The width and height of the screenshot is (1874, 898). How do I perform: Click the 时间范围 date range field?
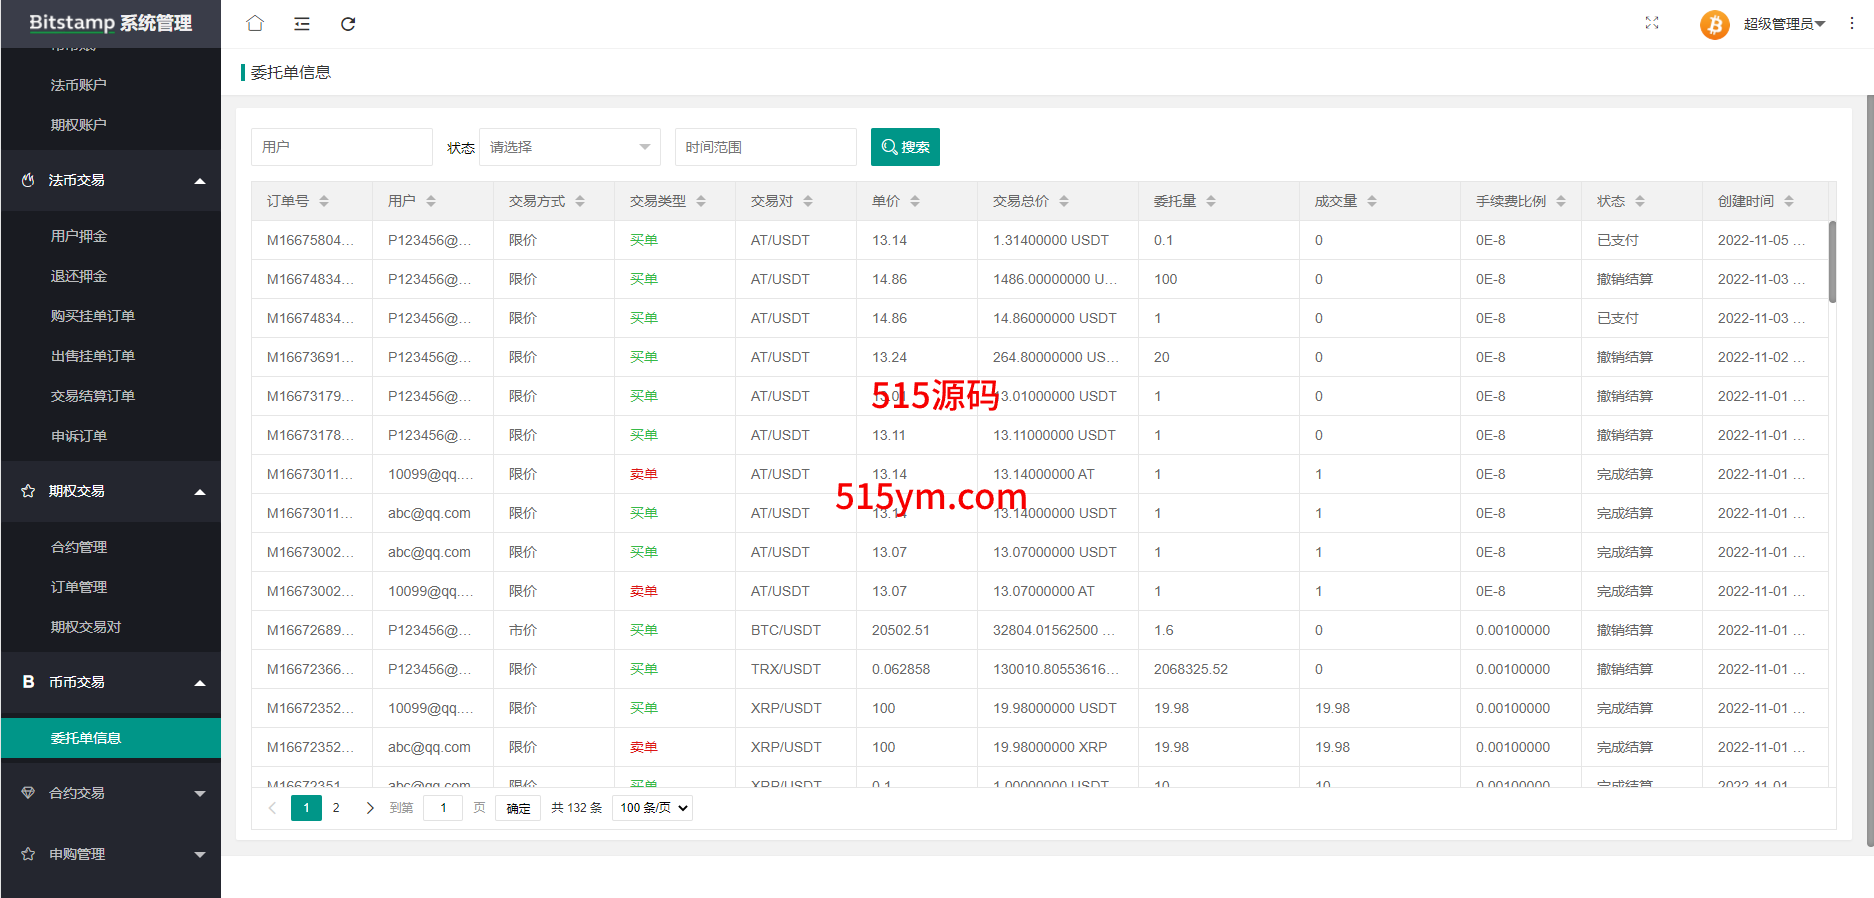point(765,147)
